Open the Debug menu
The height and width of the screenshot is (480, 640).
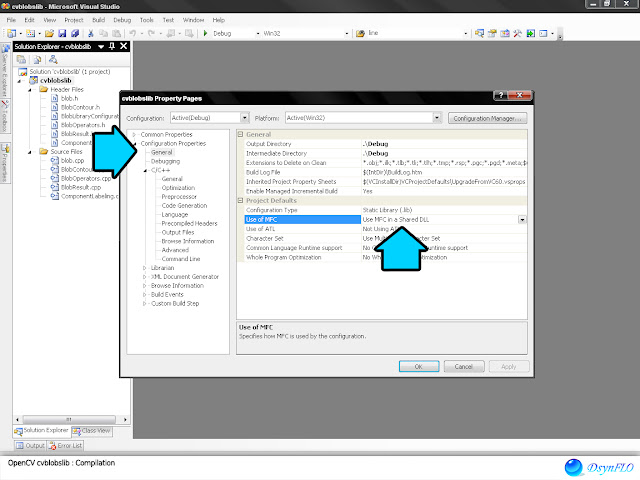[x=122, y=20]
